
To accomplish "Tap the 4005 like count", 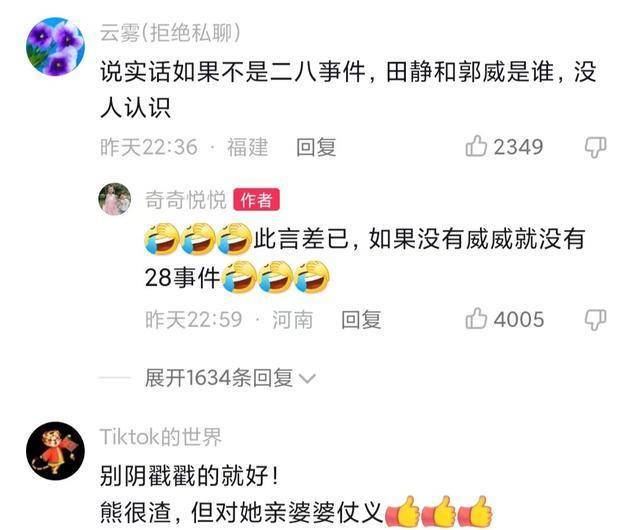I will (x=519, y=319).
